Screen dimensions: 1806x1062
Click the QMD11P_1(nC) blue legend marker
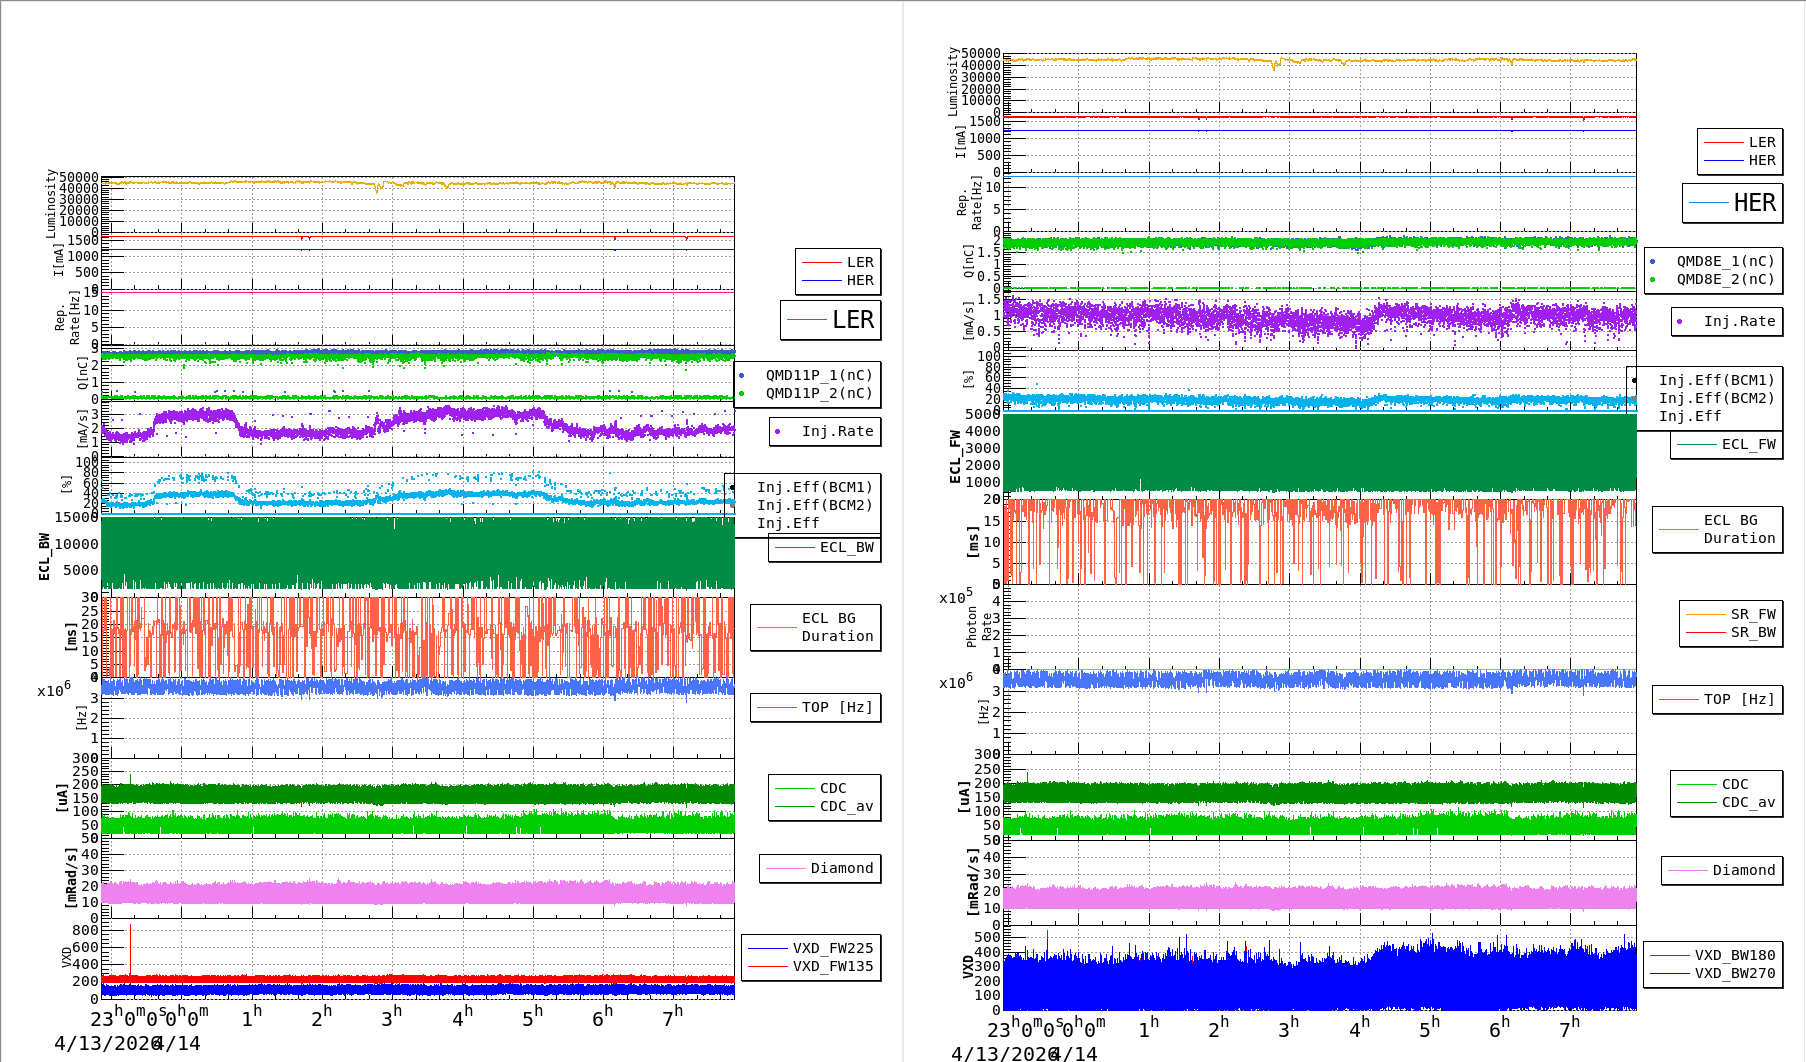coord(741,376)
